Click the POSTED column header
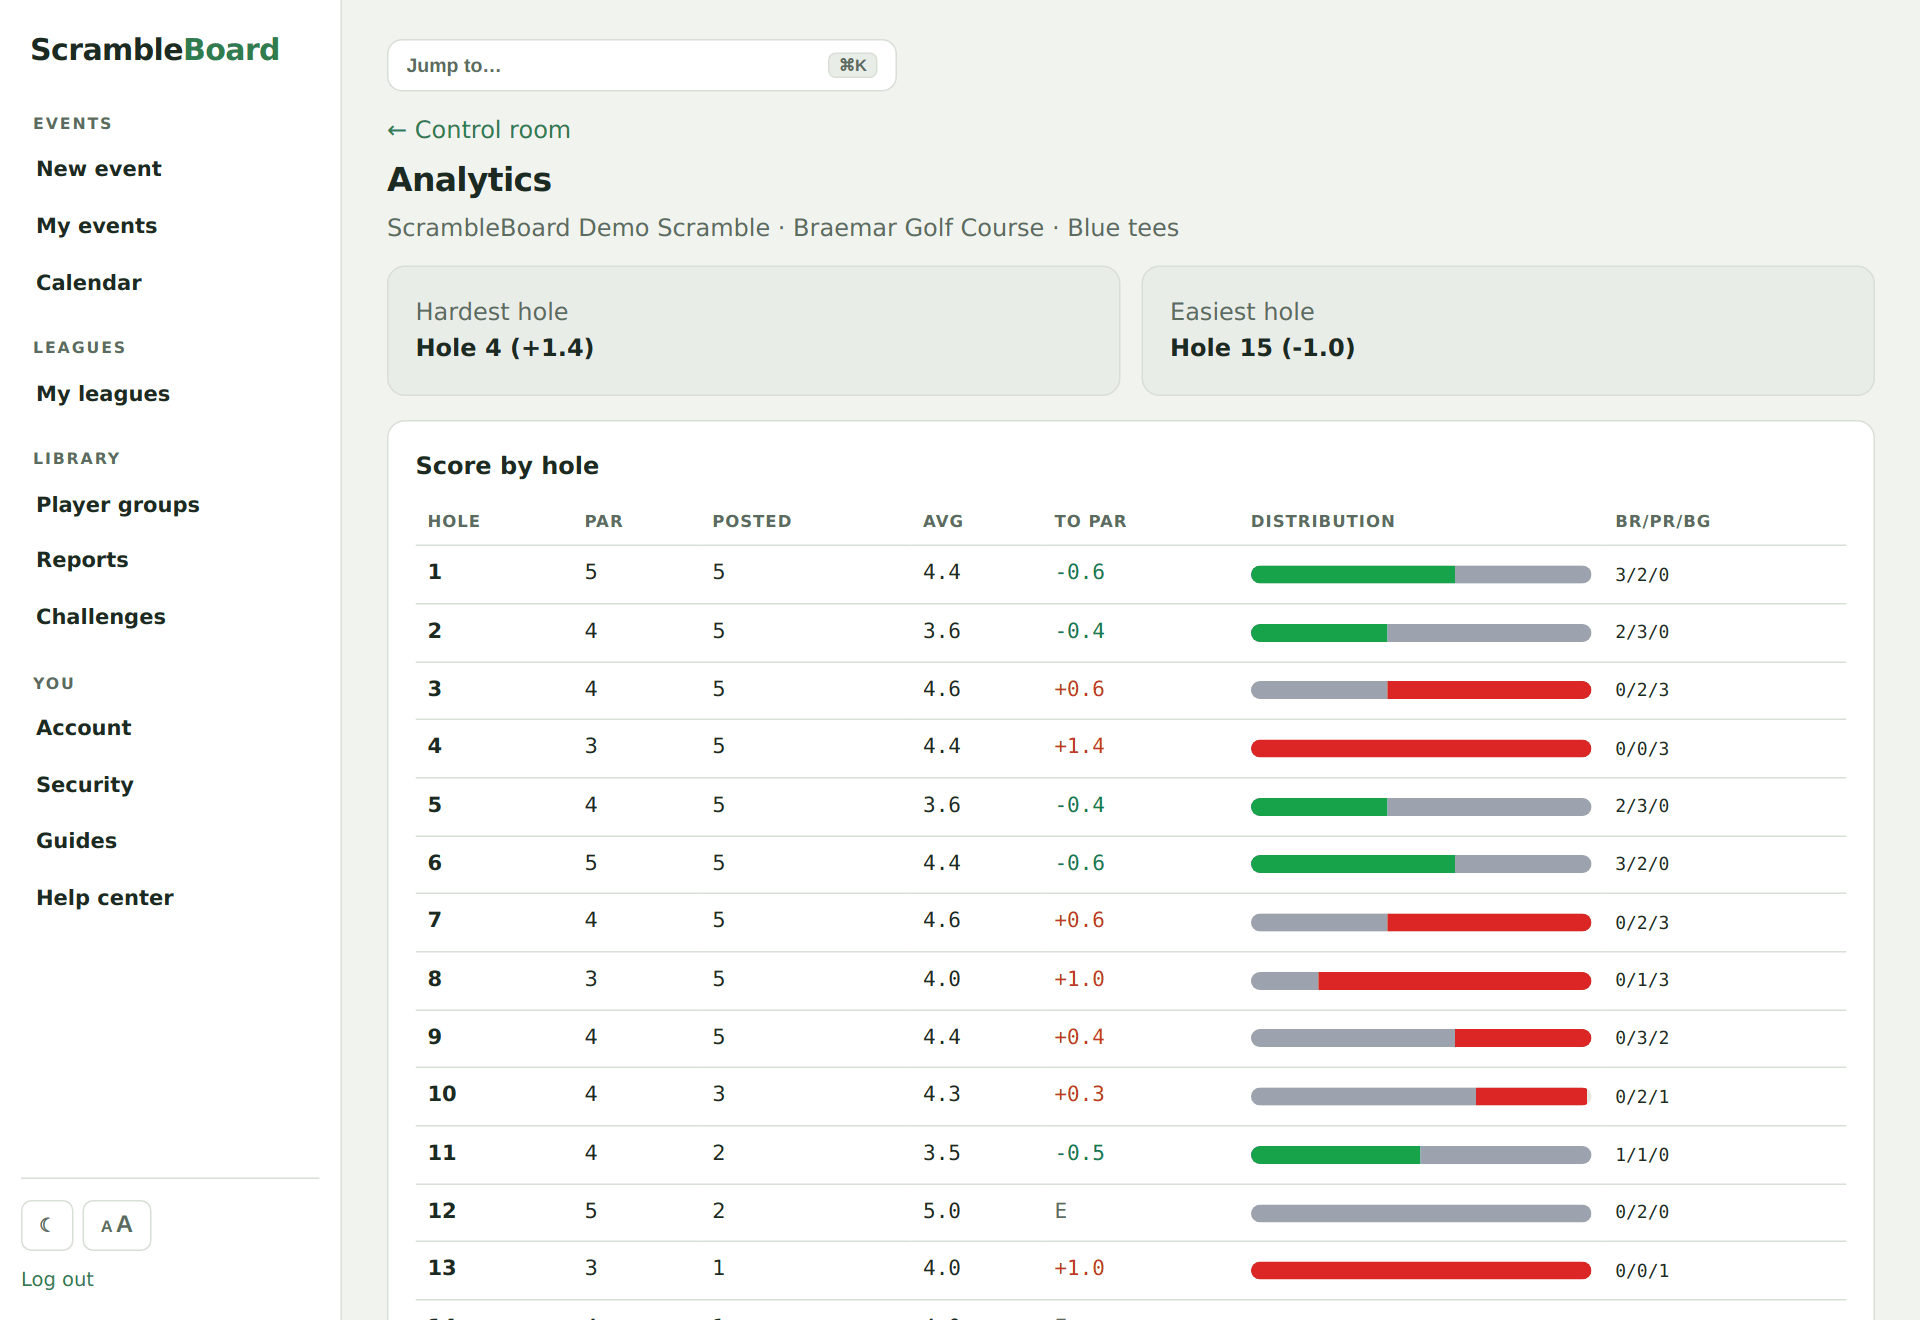 click(752, 521)
